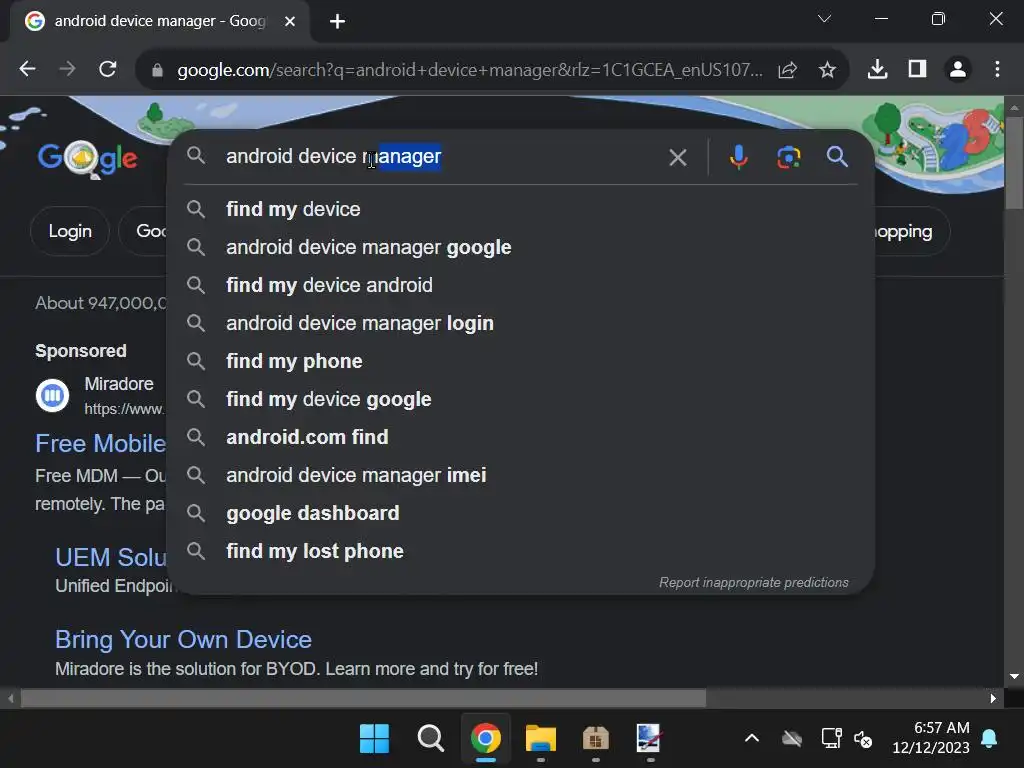
Task: Select suggestion "android.com find"
Action: [520, 437]
